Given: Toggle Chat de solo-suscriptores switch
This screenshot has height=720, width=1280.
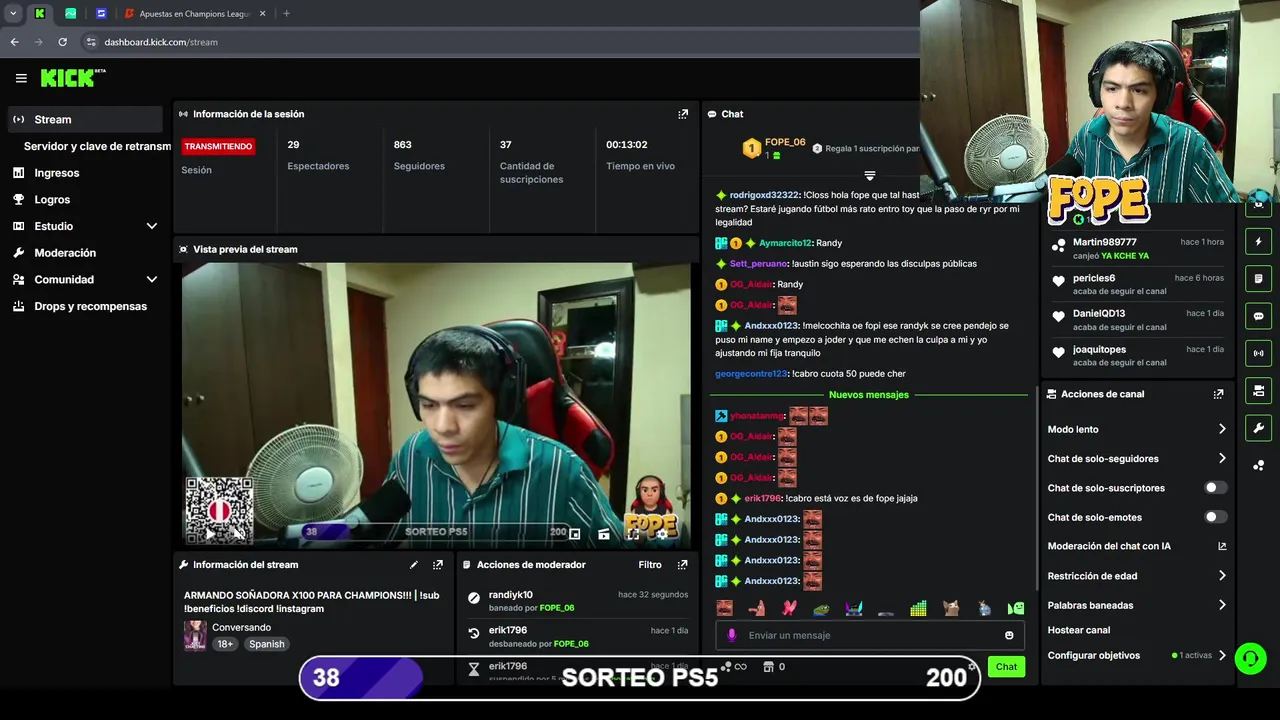Looking at the screenshot, I should (x=1215, y=488).
